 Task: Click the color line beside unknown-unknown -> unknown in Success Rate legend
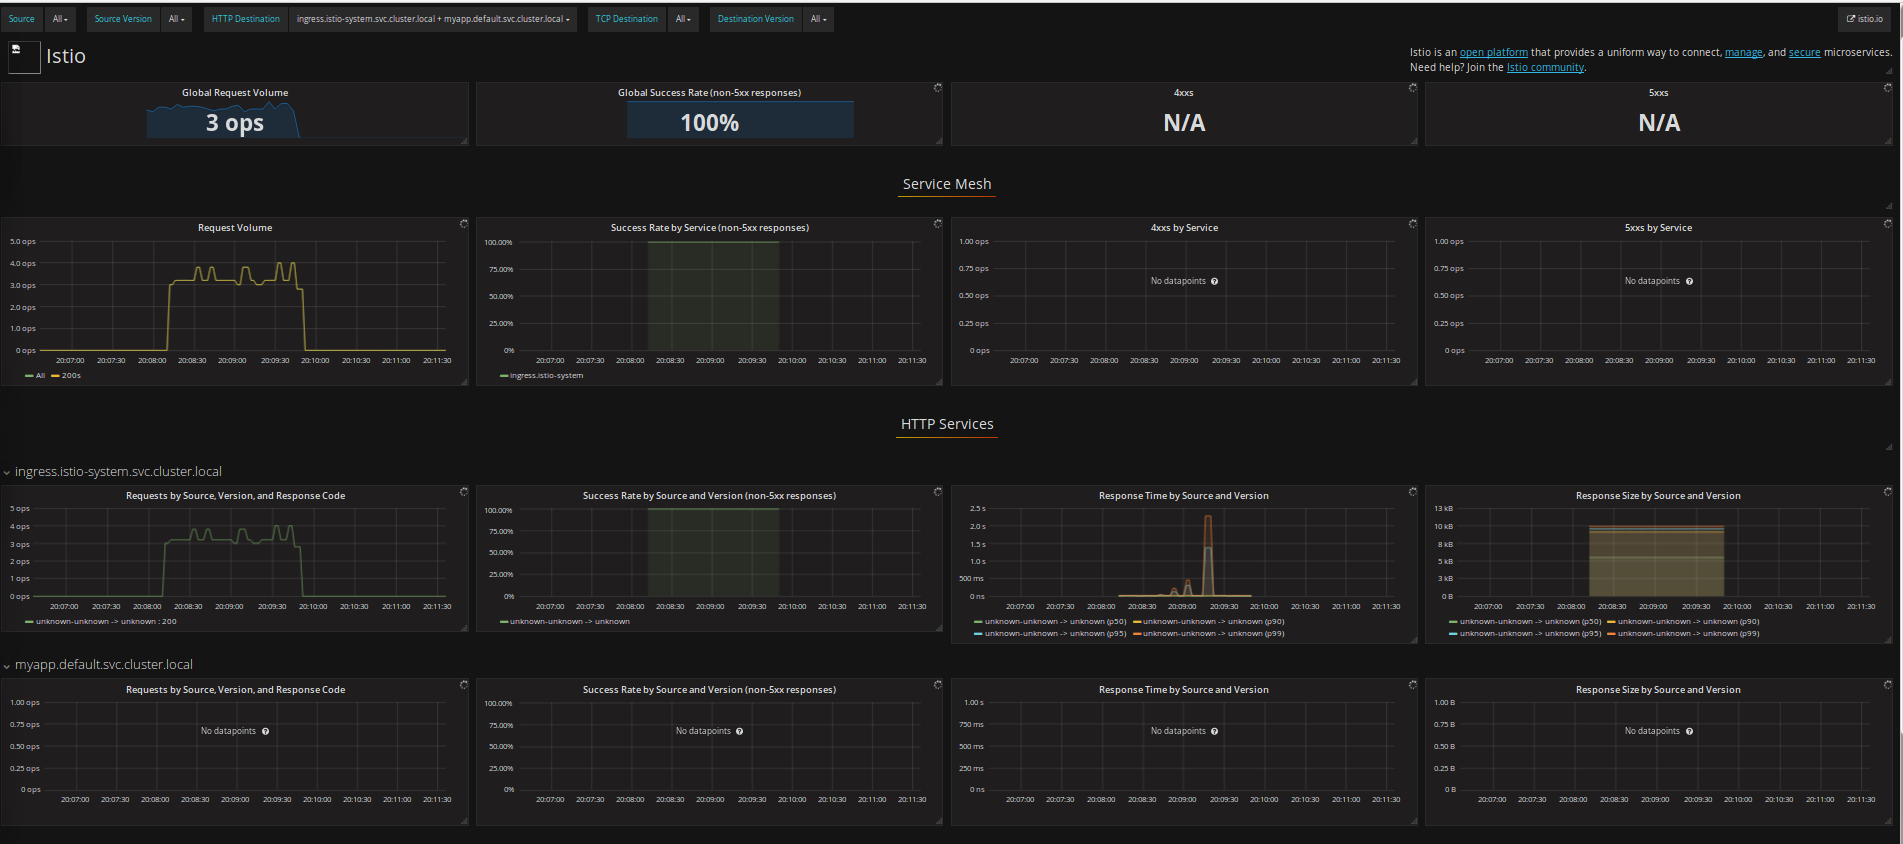[504, 622]
